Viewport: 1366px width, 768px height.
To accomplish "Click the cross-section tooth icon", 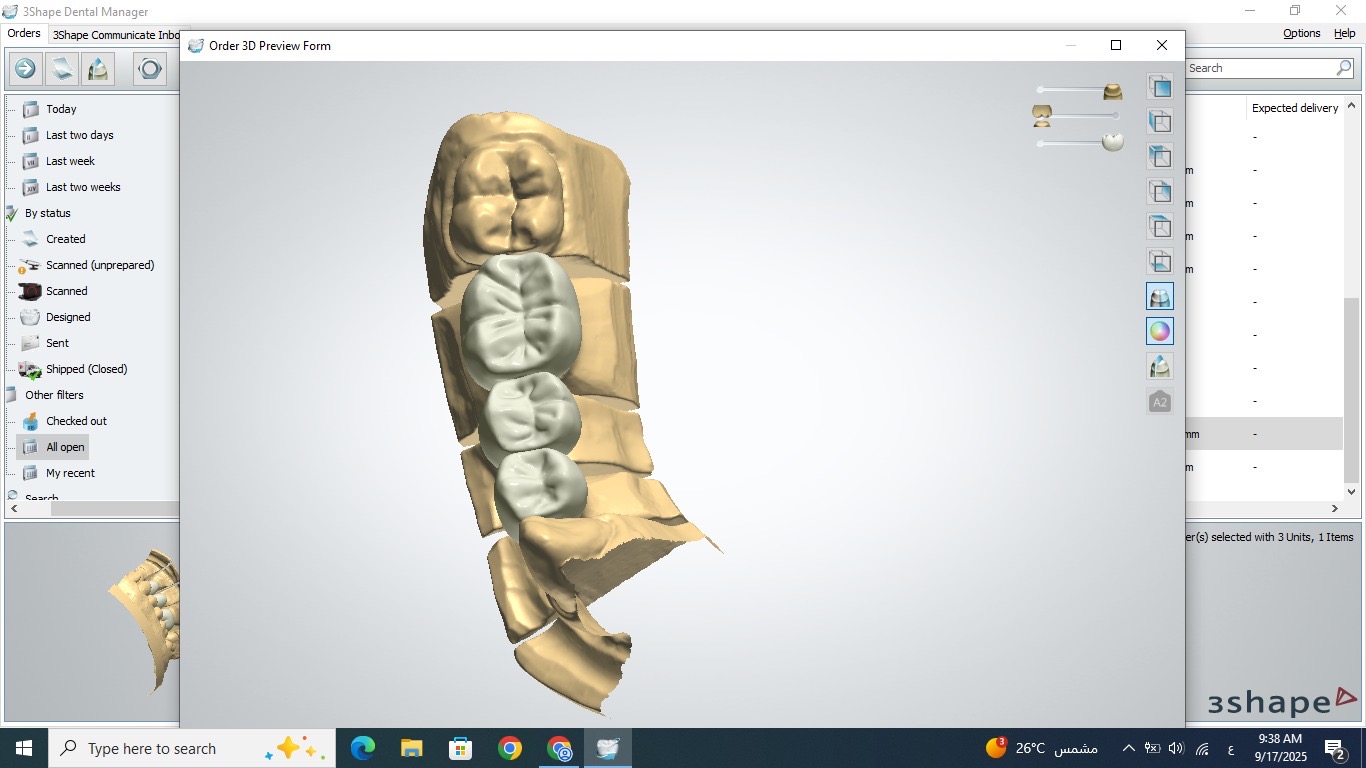I will pyautogui.click(x=1160, y=367).
